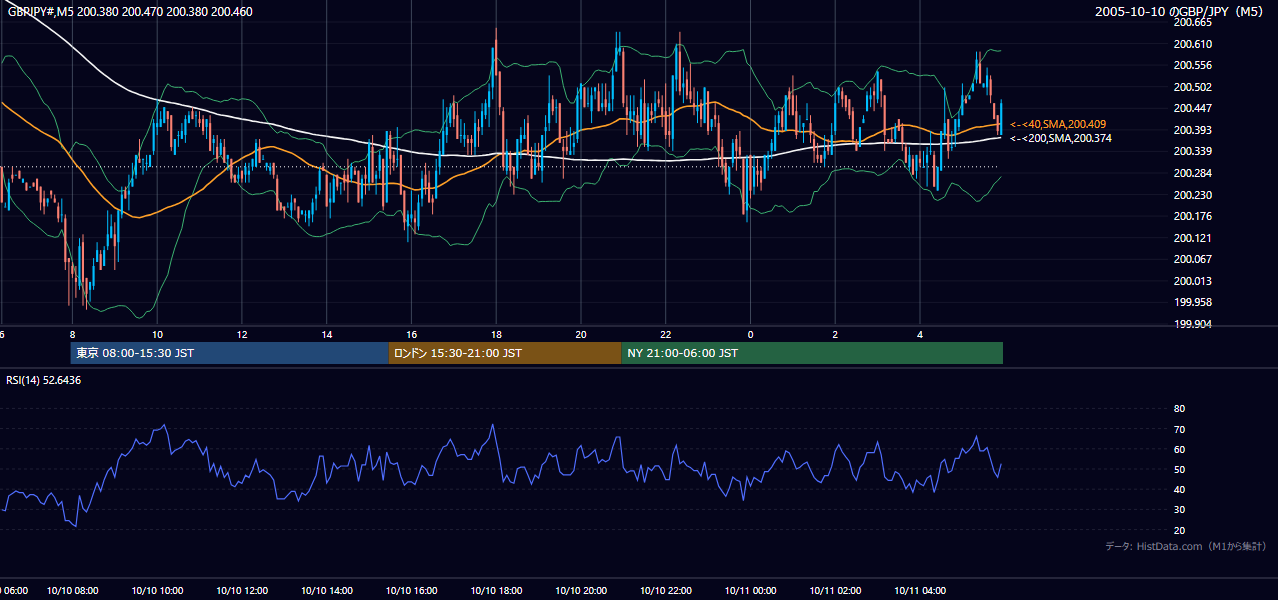Viewport: 1278px width, 600px height.
Task: Click price axis value 199.904
Action: click(x=1192, y=324)
